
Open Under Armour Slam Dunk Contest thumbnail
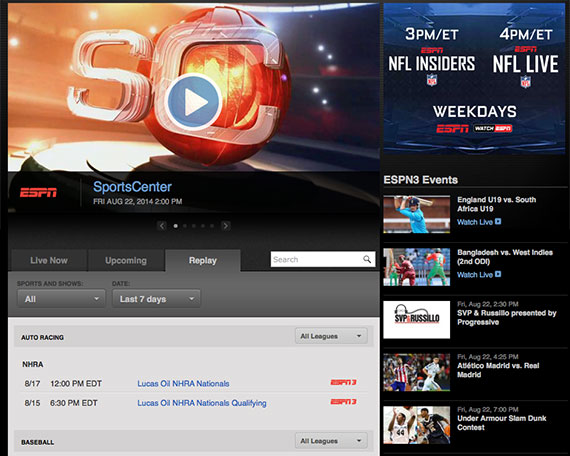tap(417, 425)
